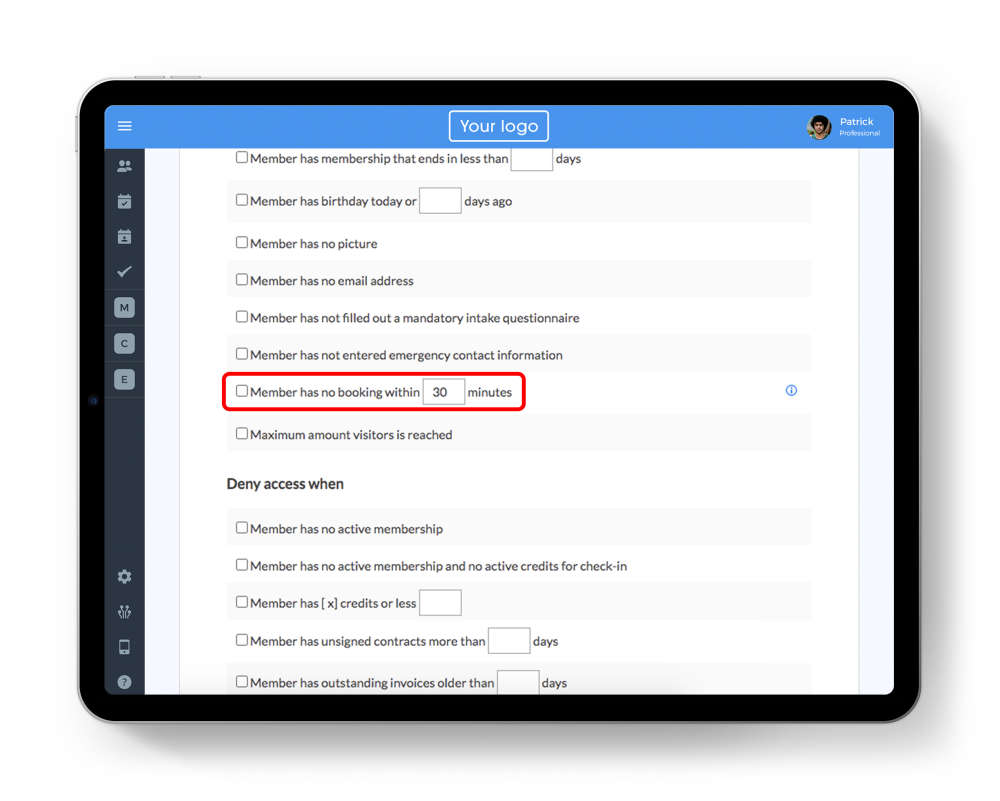Open the members icon in sidebar
This screenshot has height=801, width=1000.
pyautogui.click(x=124, y=166)
